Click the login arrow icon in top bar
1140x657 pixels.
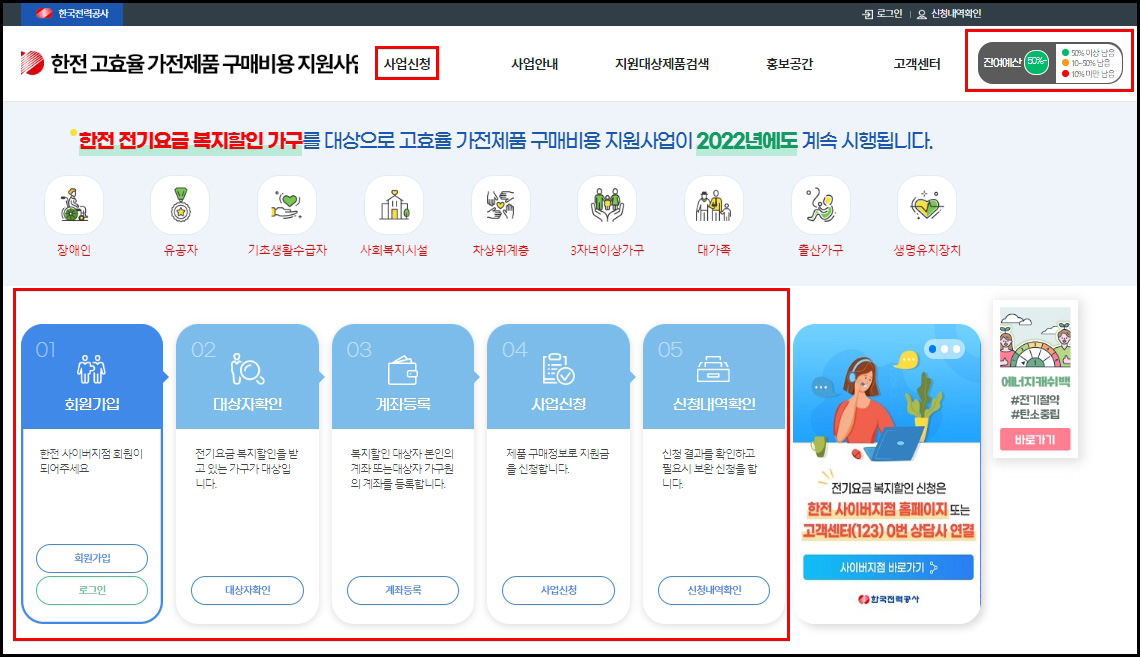point(867,14)
